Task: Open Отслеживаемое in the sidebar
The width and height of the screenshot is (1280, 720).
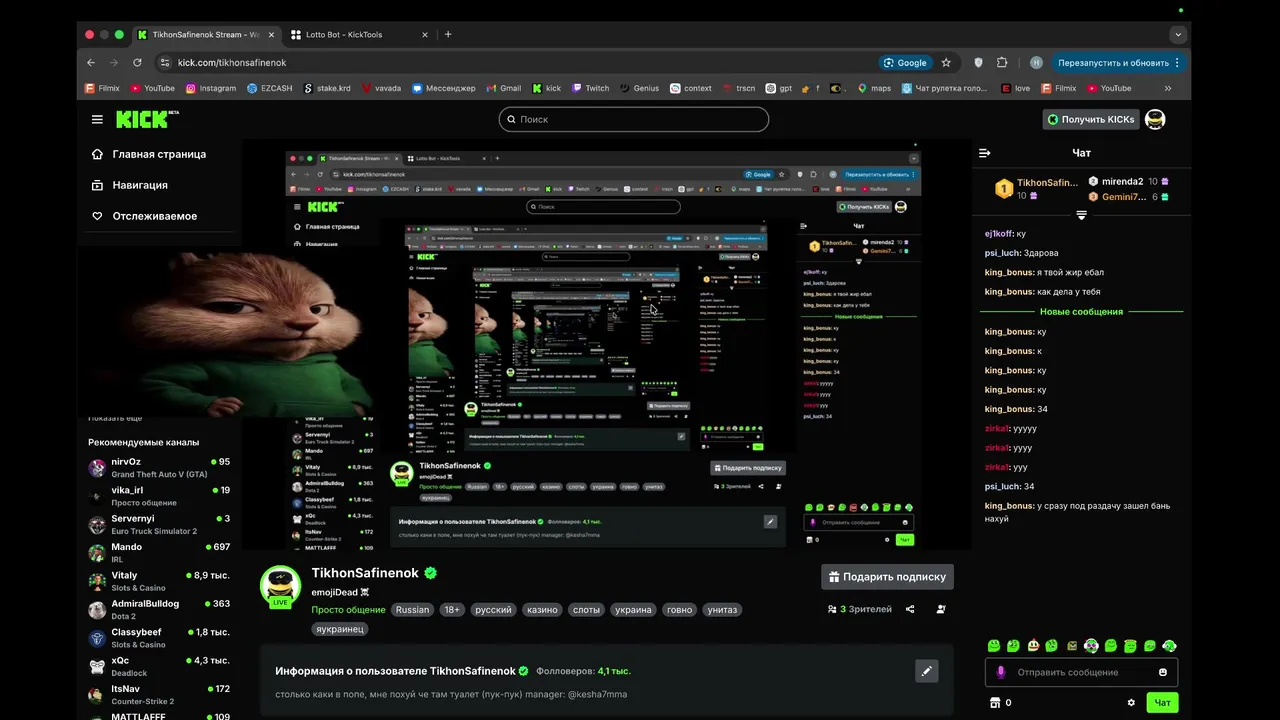Action: pyautogui.click(x=145, y=216)
